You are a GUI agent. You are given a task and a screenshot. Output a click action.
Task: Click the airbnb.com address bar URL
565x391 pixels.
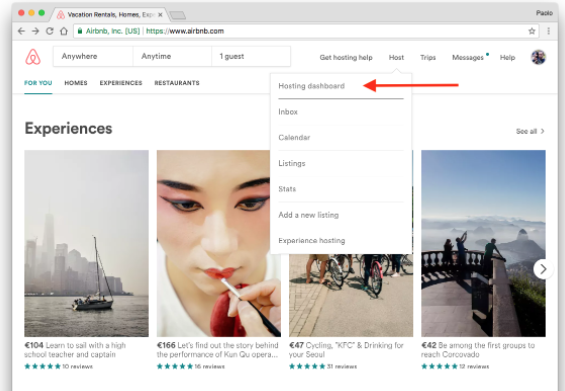click(x=185, y=31)
